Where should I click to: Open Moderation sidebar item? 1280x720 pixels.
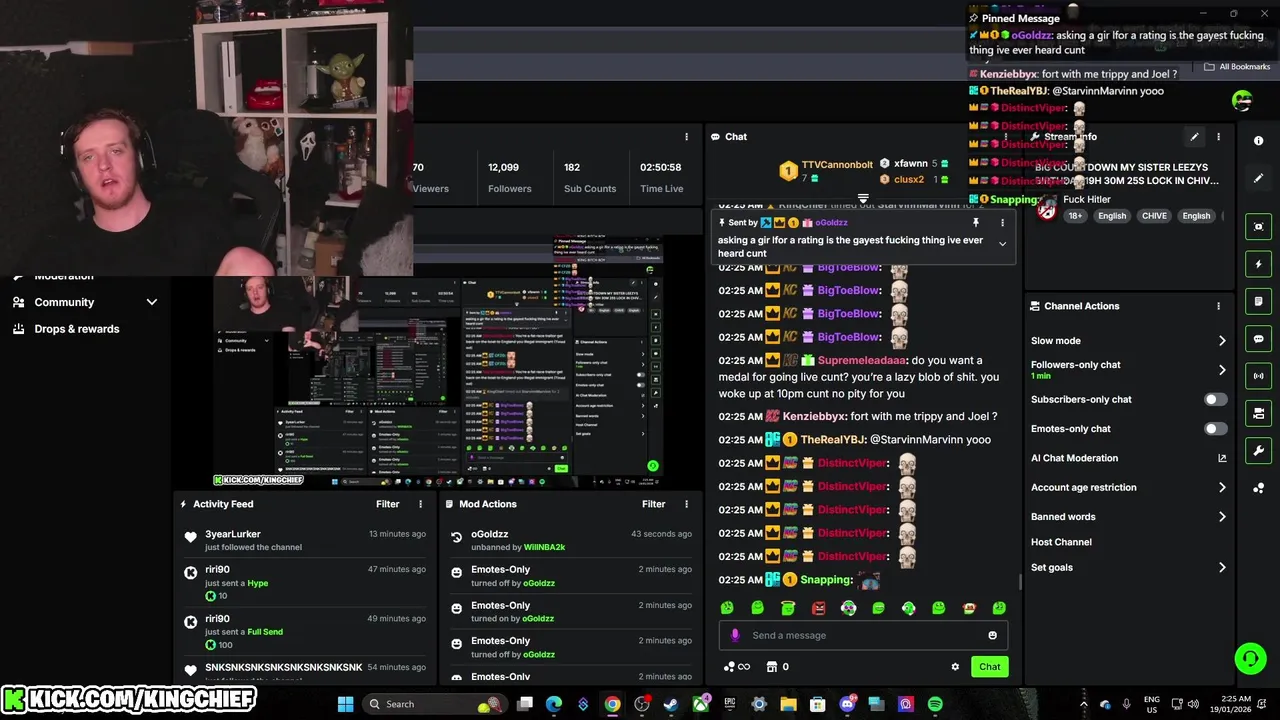[x=64, y=277]
